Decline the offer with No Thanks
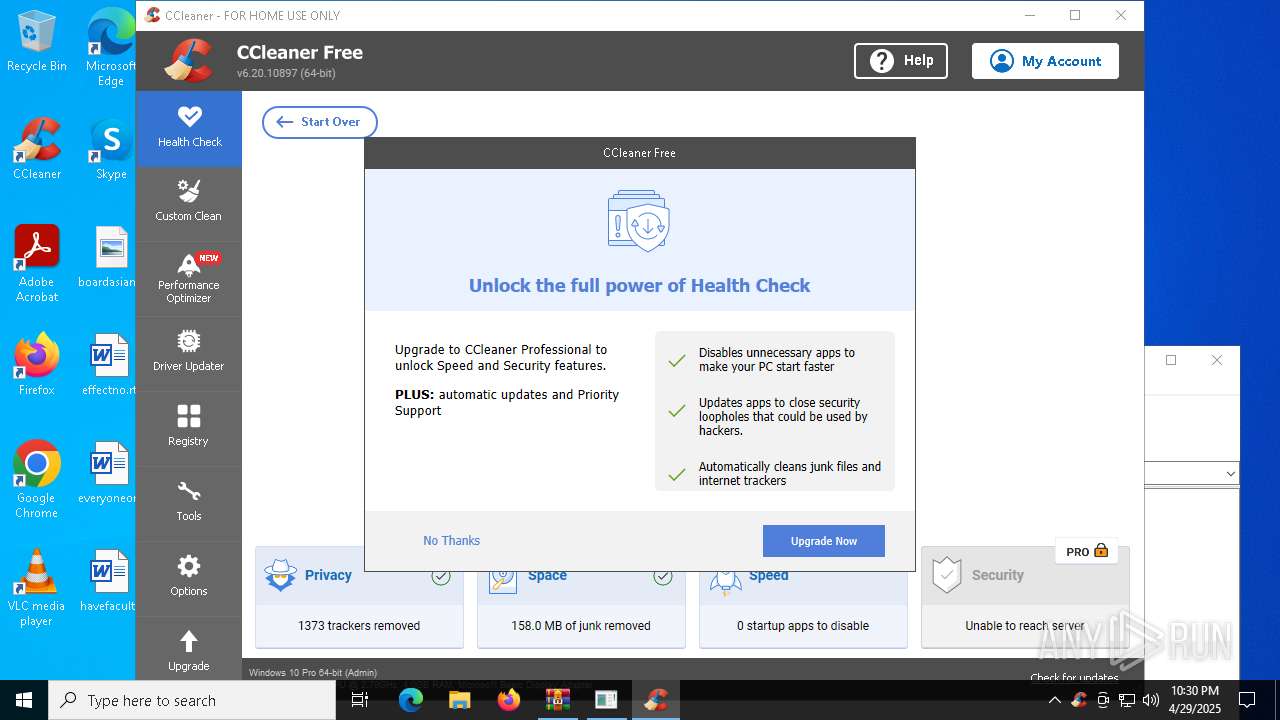The height and width of the screenshot is (720, 1280). click(x=451, y=541)
